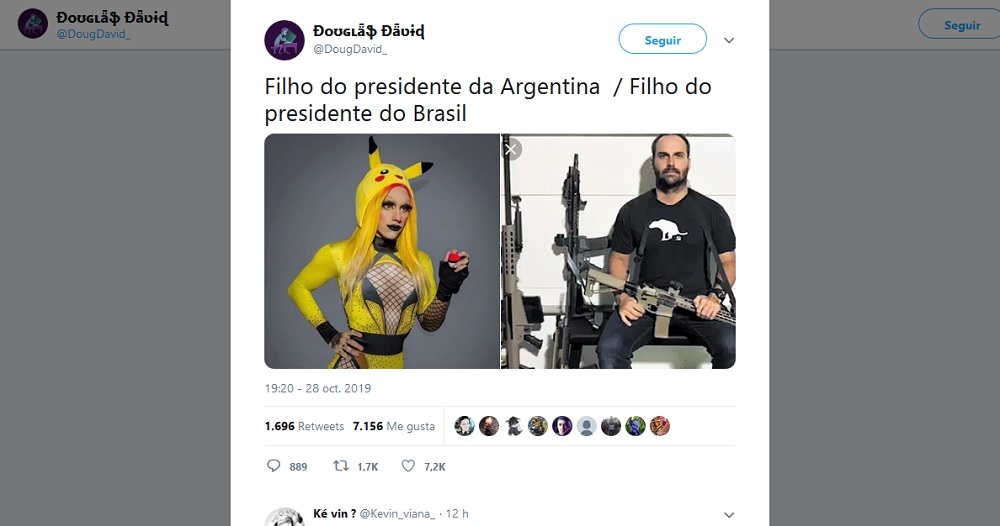
Task: Like the tweet with the heart icon
Action: click(x=408, y=466)
